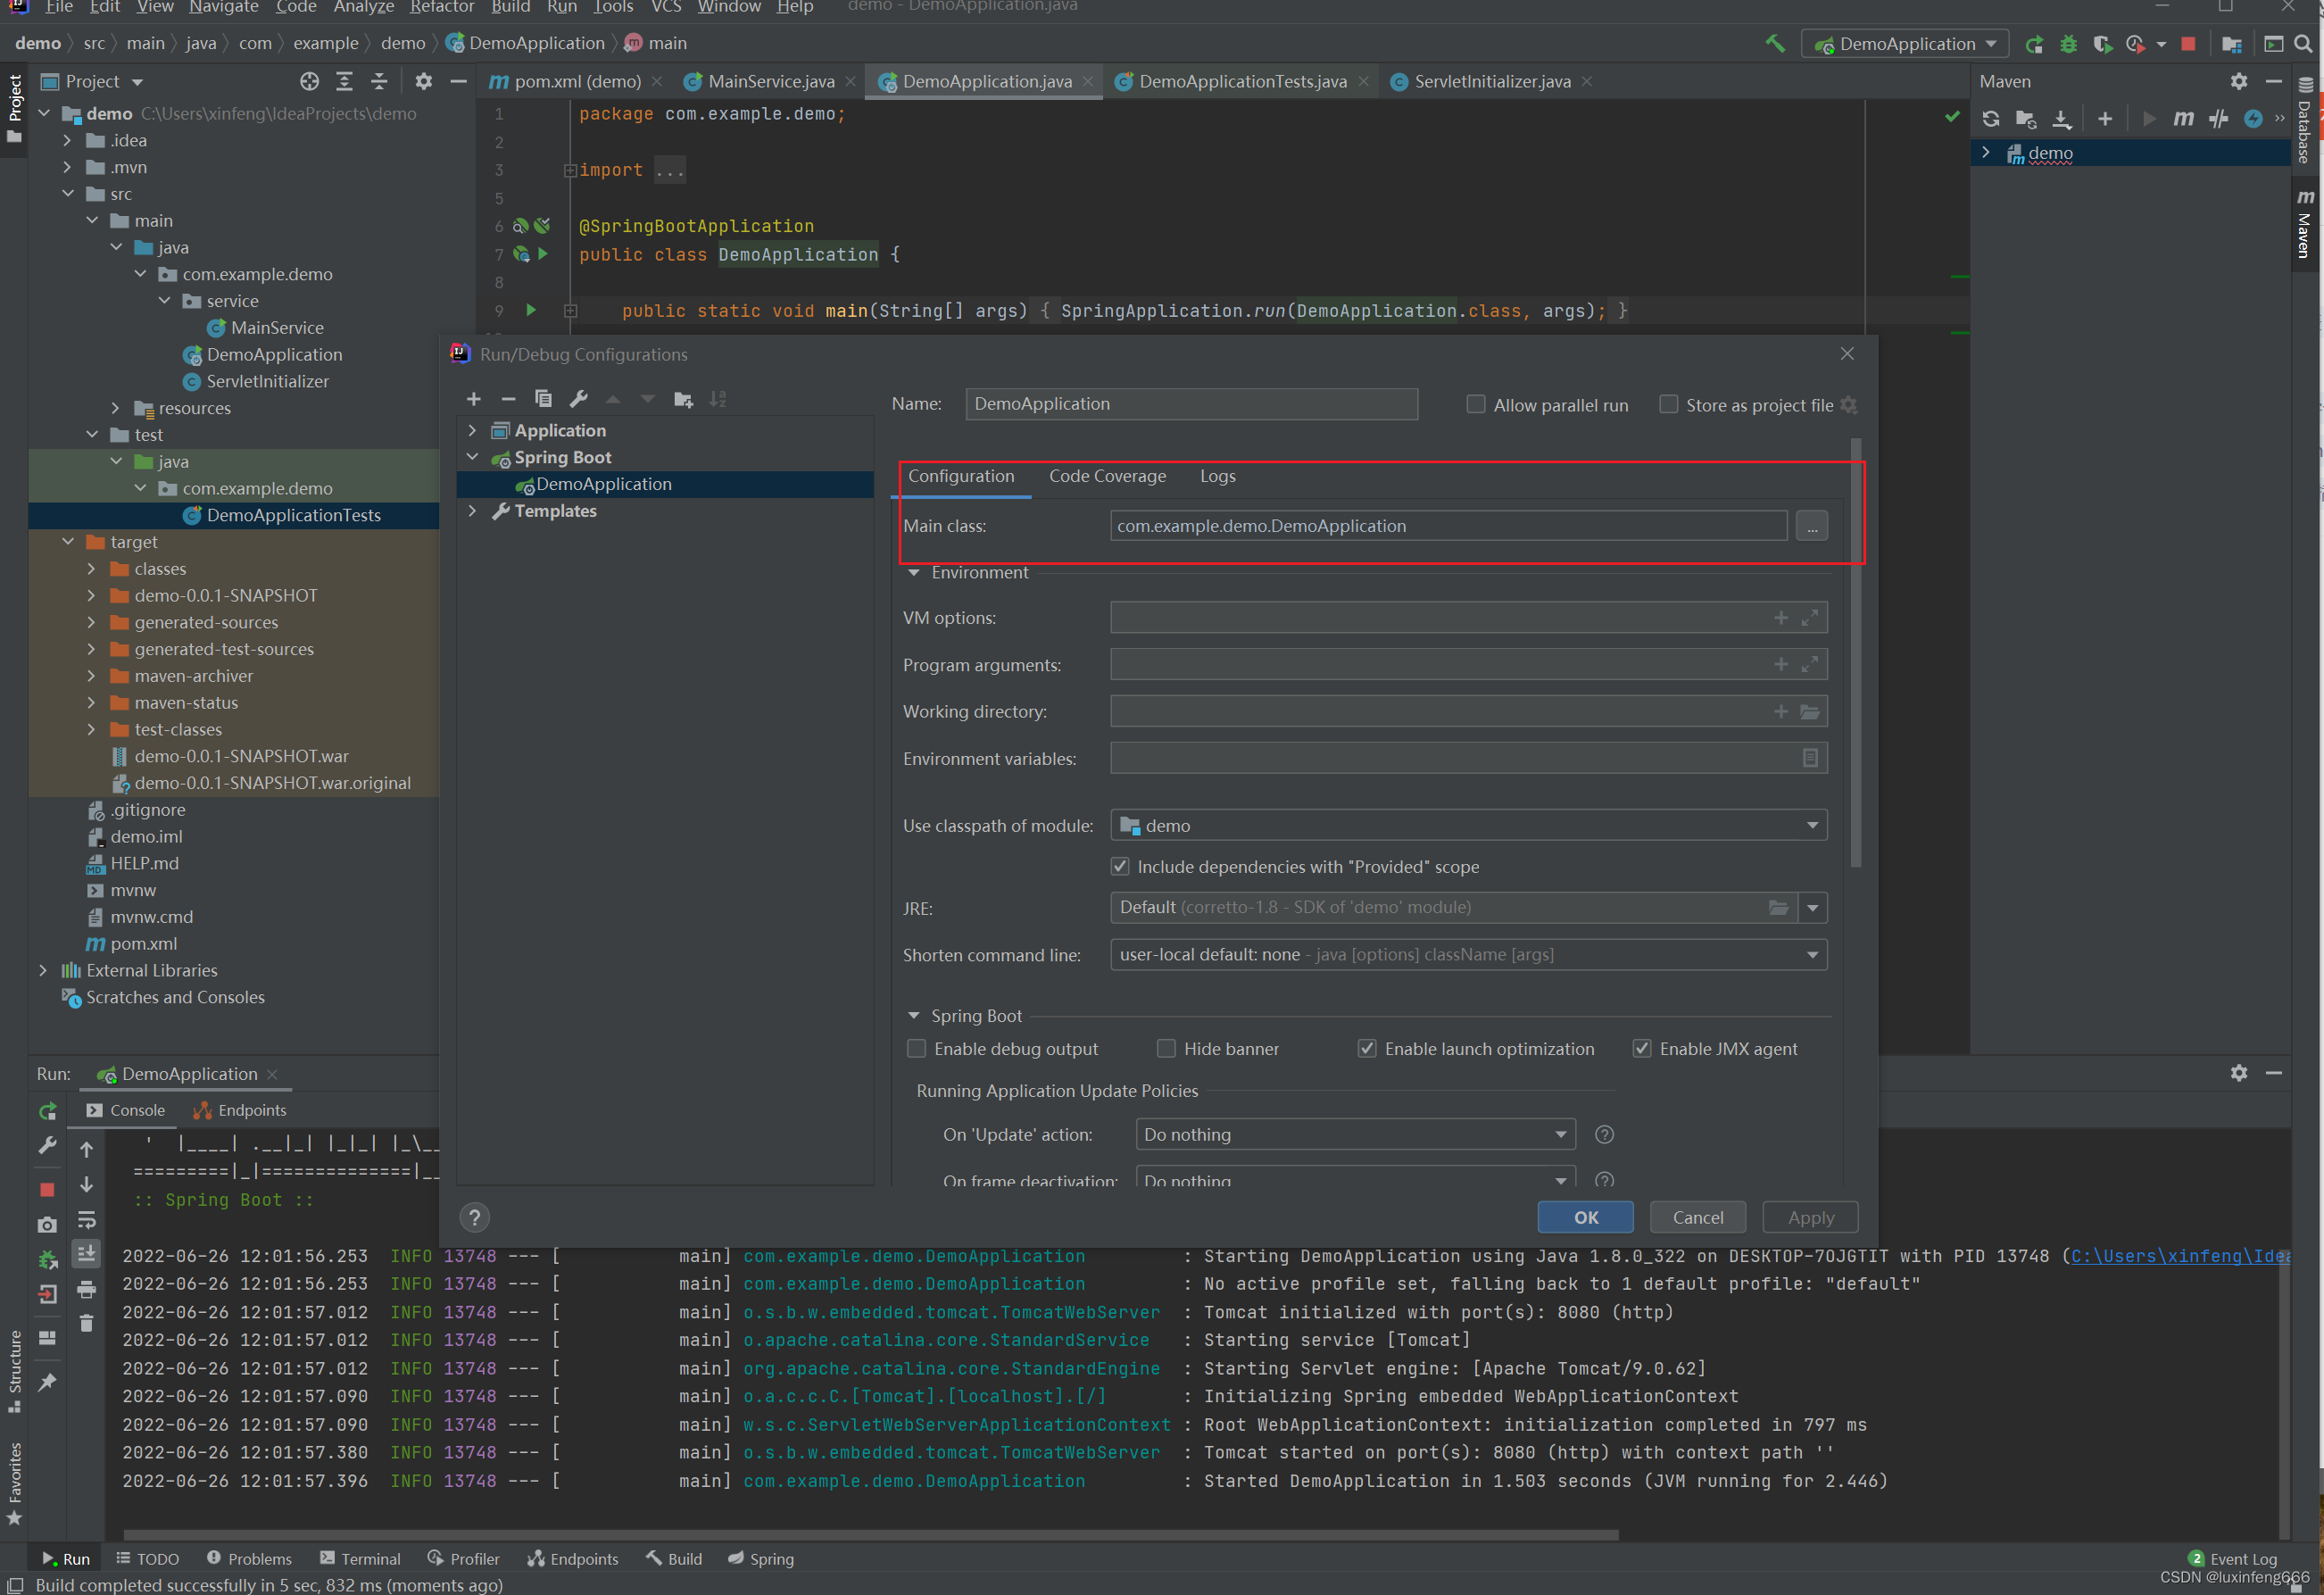2324x1595 pixels.
Task: Check the Hide banner option
Action: (1166, 1048)
